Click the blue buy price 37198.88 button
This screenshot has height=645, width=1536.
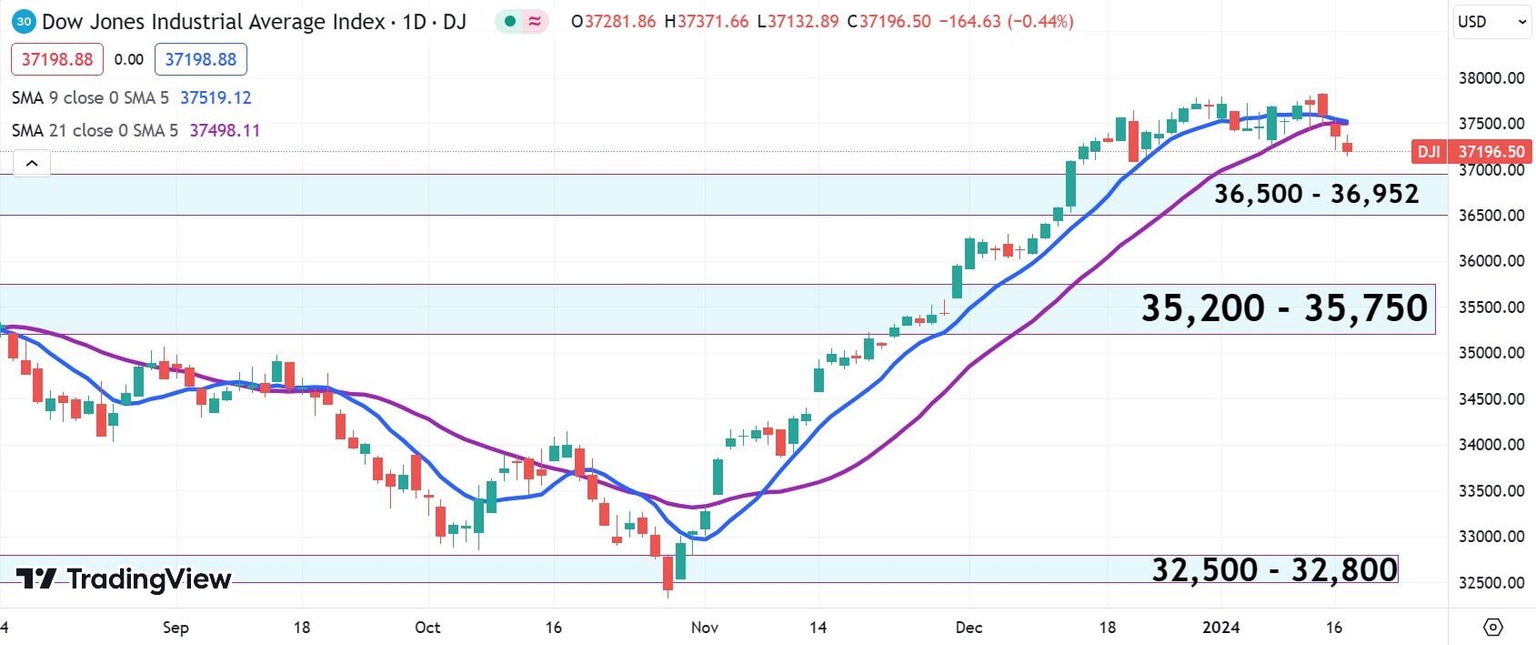(200, 60)
